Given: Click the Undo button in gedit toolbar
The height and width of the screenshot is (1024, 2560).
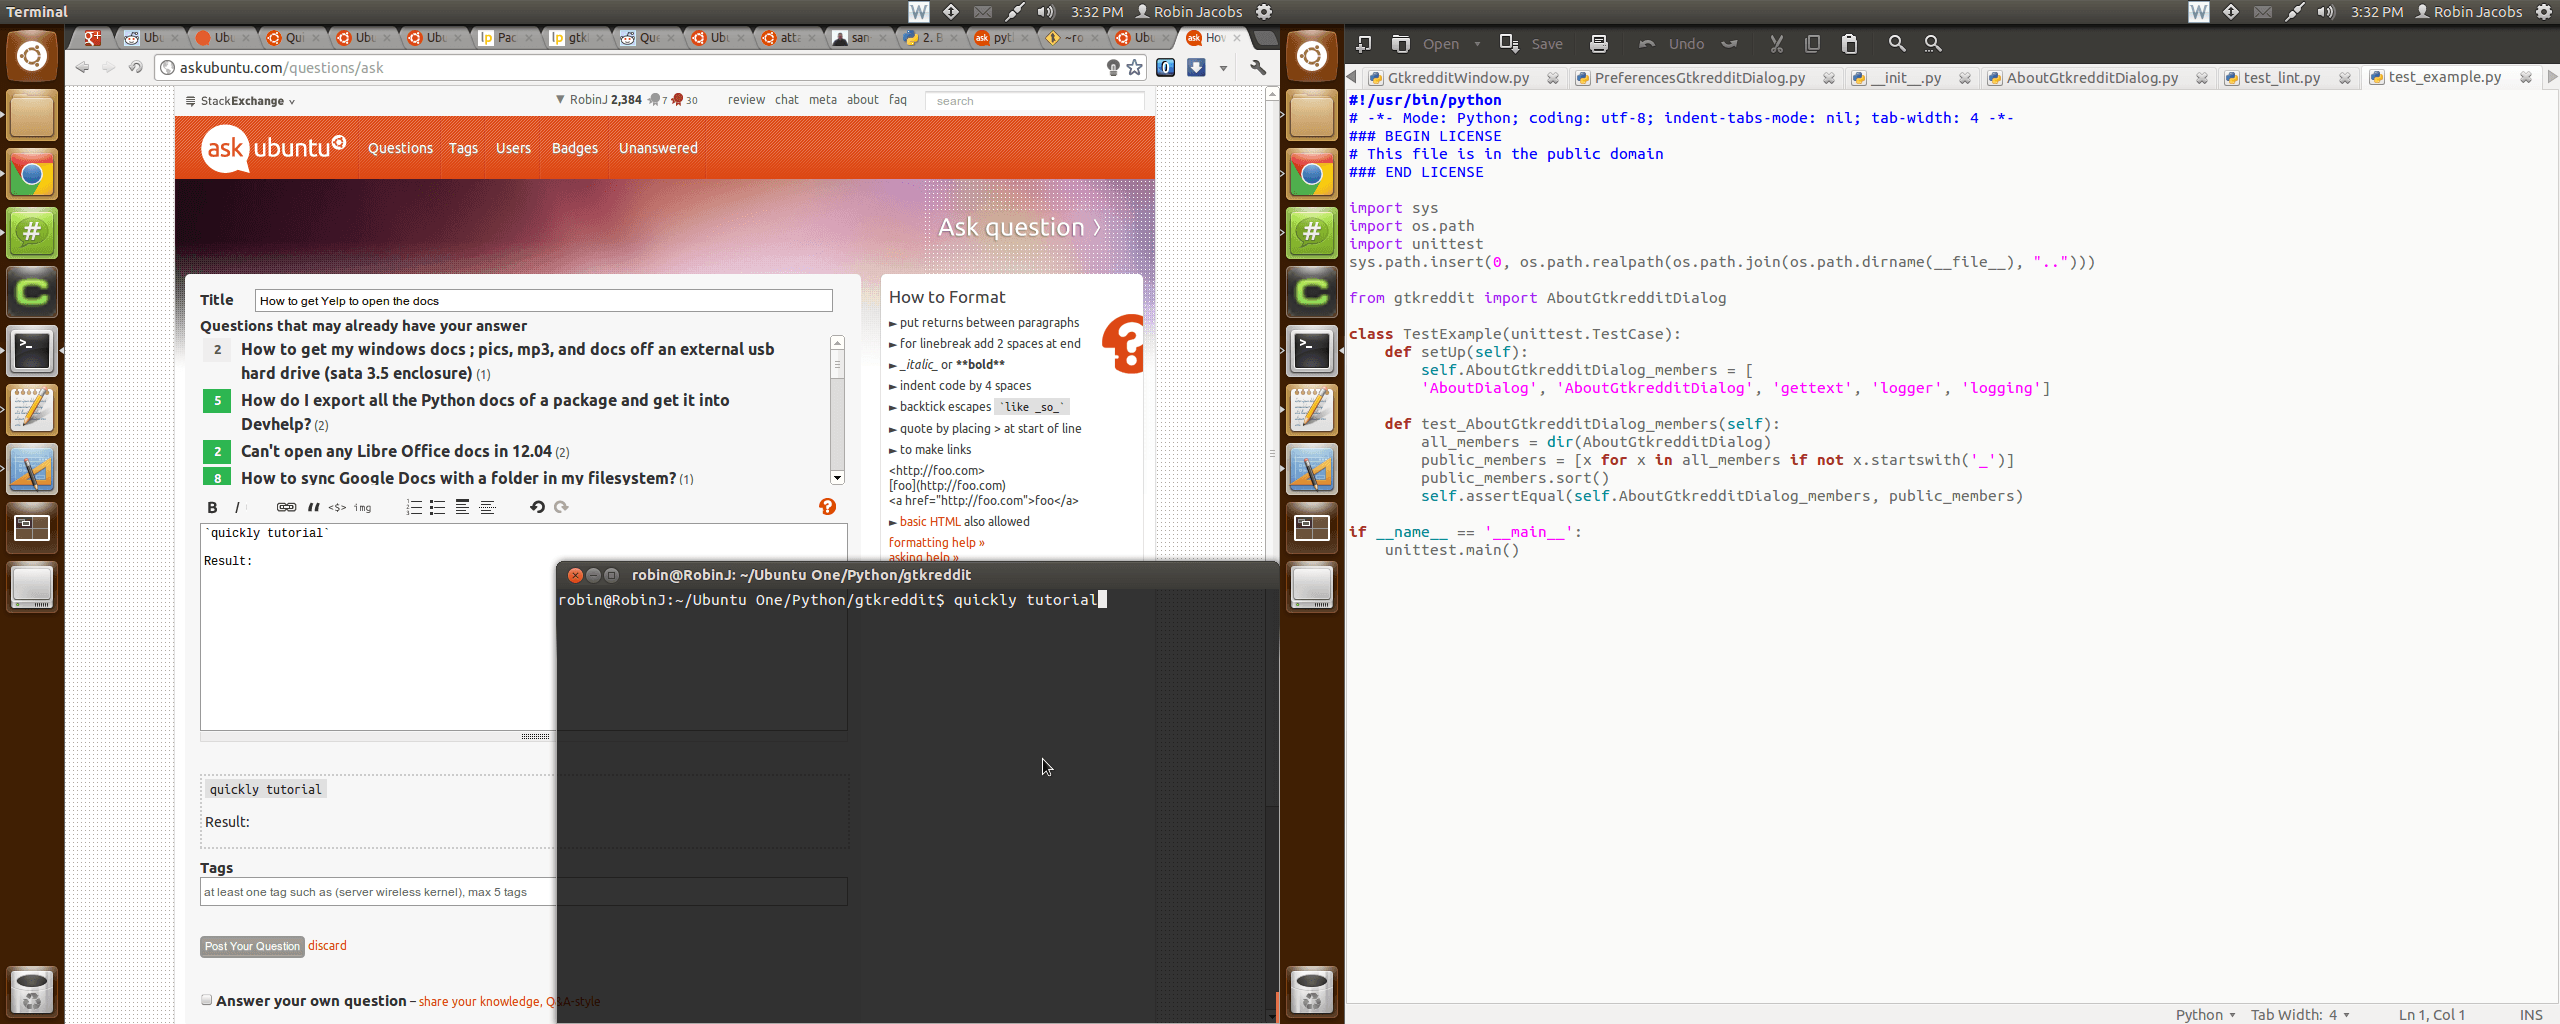Looking at the screenshot, I should pos(1671,43).
